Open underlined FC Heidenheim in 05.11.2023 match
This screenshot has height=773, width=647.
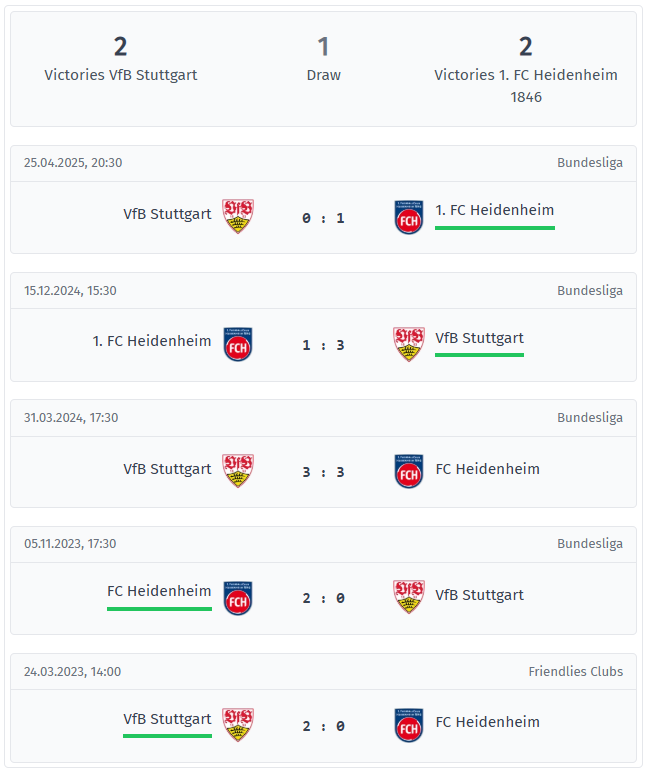[x=159, y=592]
